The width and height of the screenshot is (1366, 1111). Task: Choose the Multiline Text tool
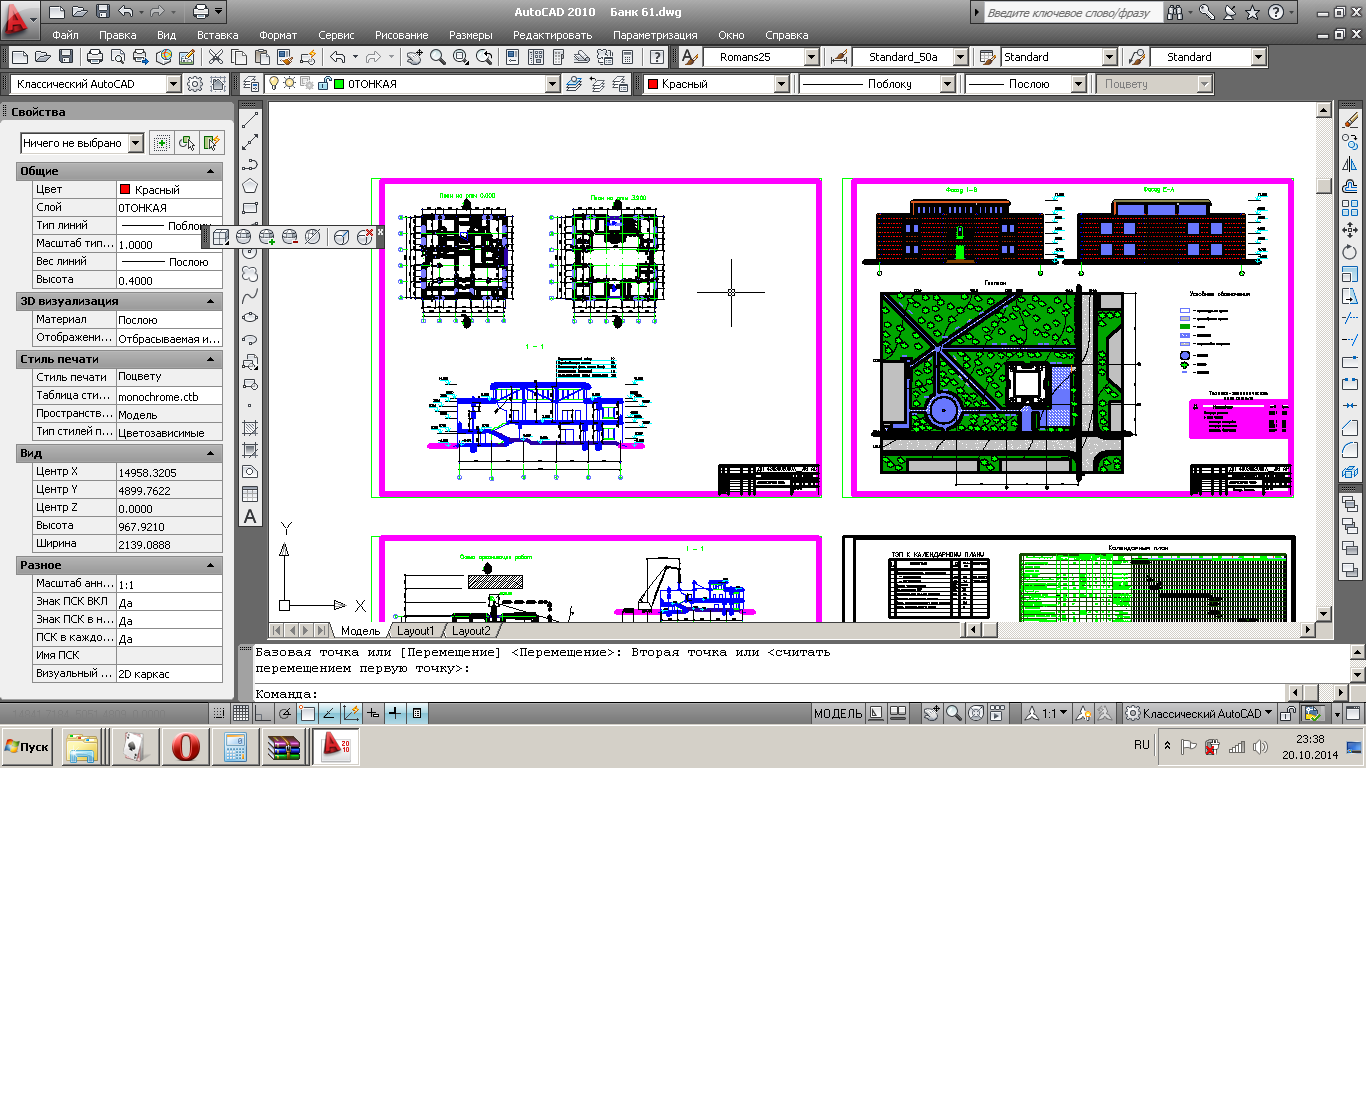click(x=250, y=517)
